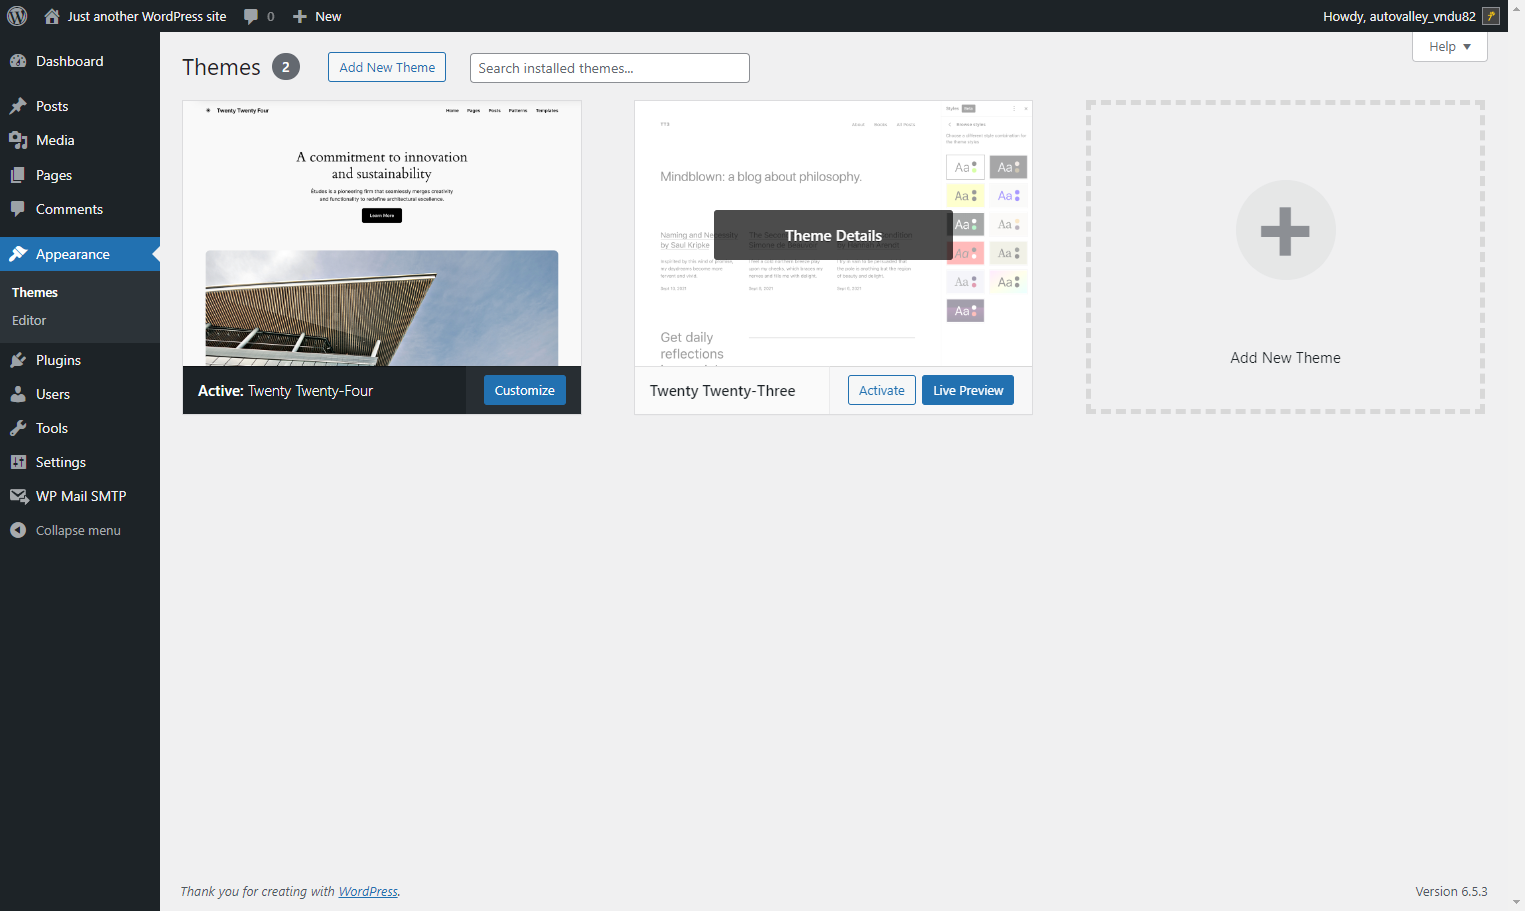Image resolution: width=1525 pixels, height=911 pixels.
Task: Open Theme Details for Twenty Twenty-Three
Action: 833,235
